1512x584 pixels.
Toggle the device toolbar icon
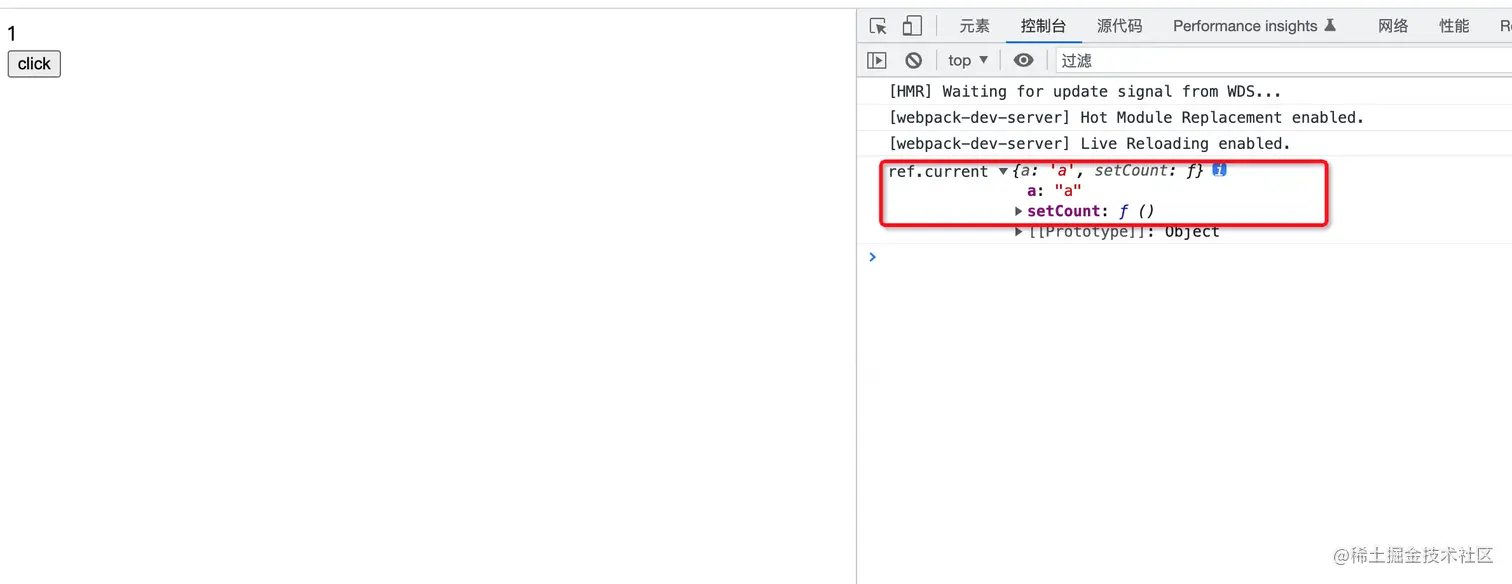tap(912, 26)
